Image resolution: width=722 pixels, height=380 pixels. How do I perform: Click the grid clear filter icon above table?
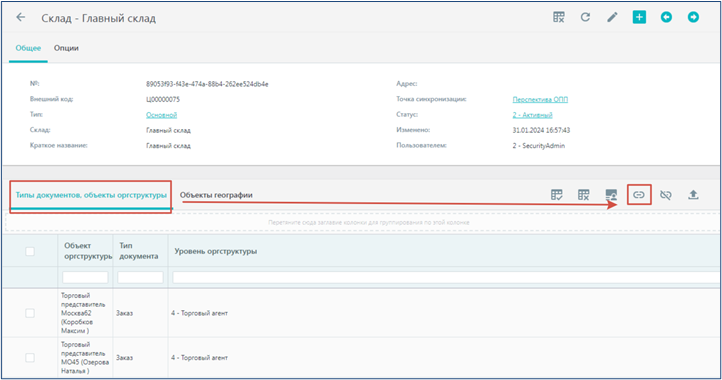(583, 195)
